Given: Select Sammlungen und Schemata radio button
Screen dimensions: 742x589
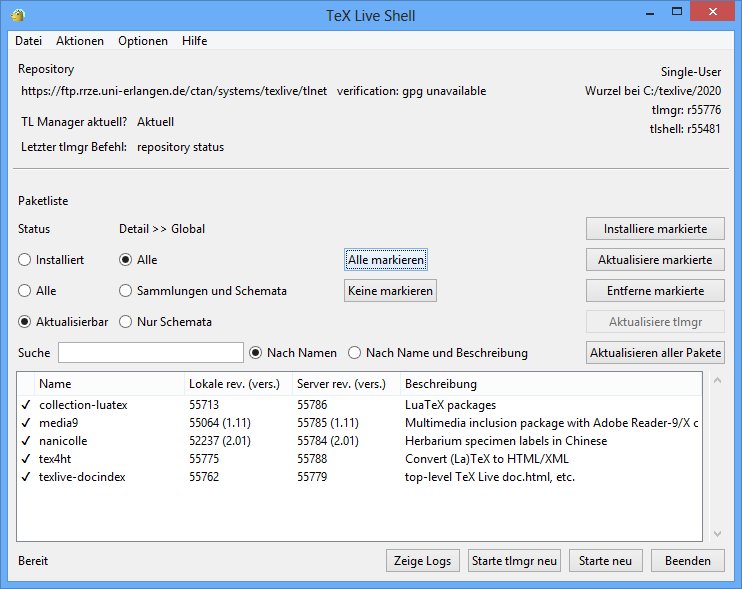Looking at the screenshot, I should [125, 290].
